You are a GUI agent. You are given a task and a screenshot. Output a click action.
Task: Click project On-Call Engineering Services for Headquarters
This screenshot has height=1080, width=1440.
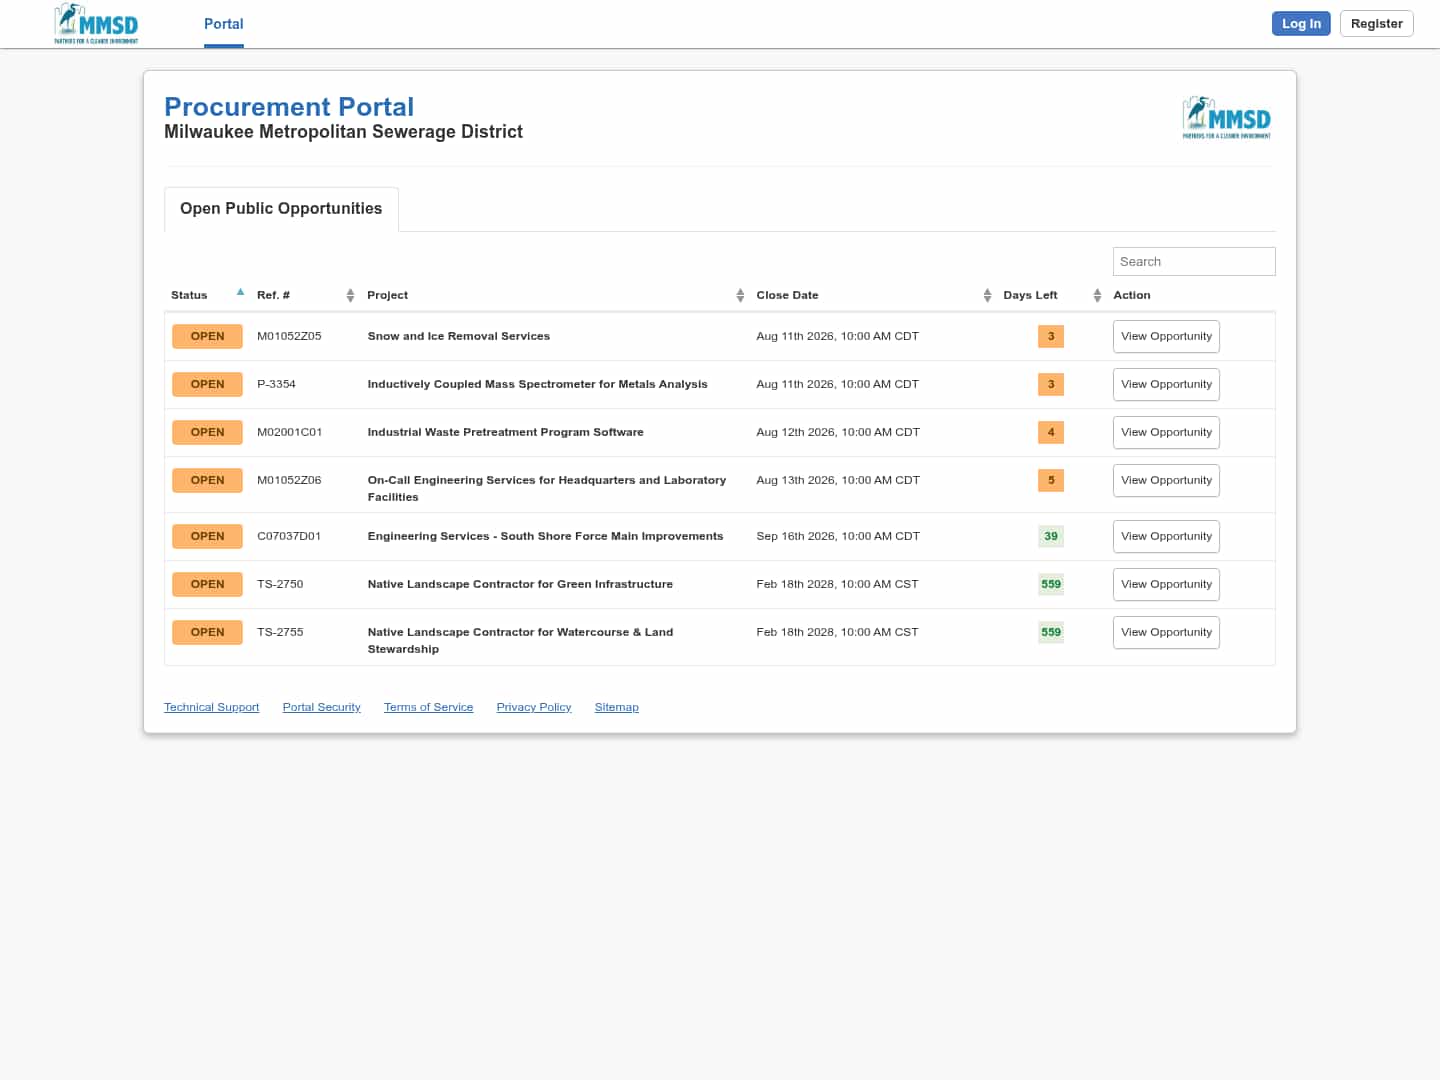[547, 488]
